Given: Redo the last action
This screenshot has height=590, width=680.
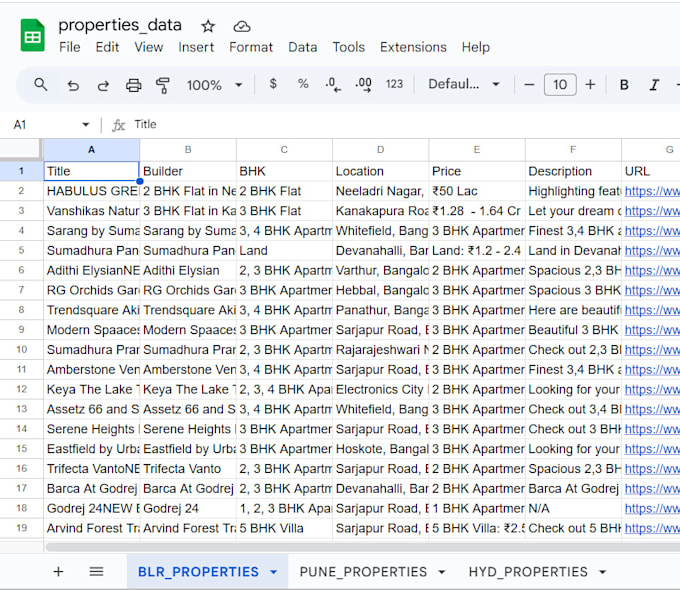Looking at the screenshot, I should (103, 85).
